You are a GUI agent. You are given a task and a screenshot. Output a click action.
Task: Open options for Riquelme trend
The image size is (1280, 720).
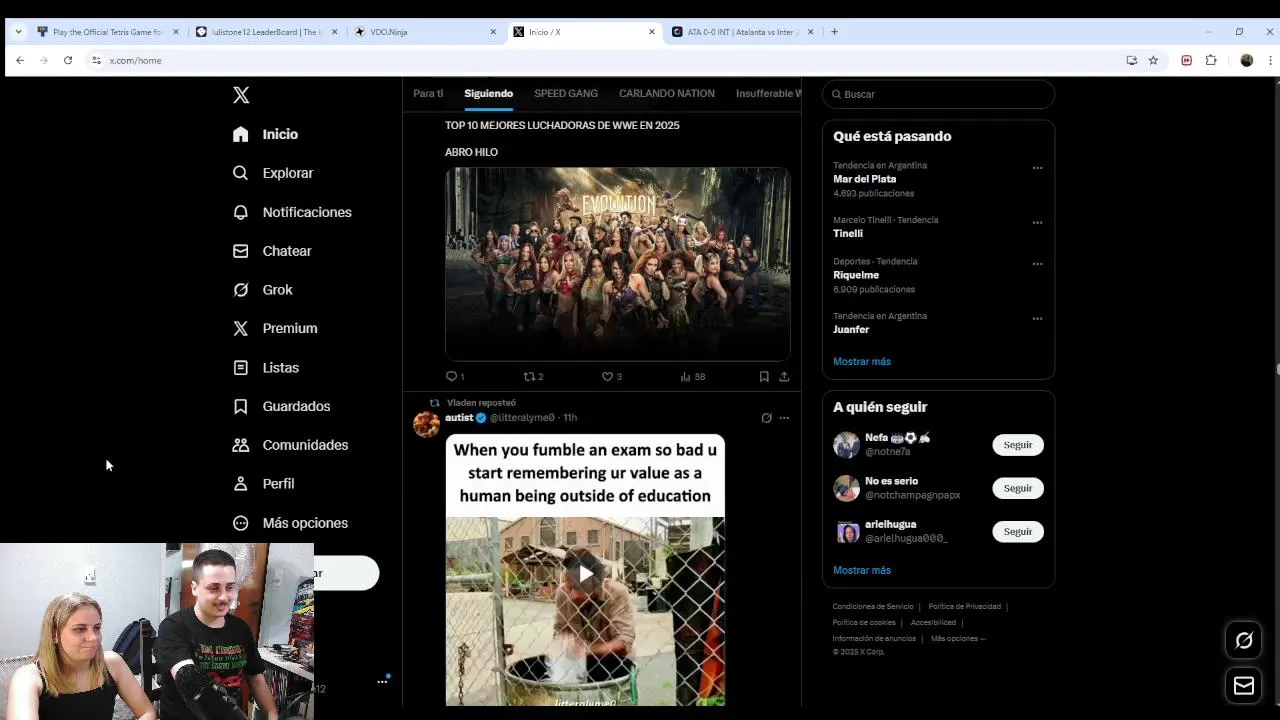(x=1037, y=264)
